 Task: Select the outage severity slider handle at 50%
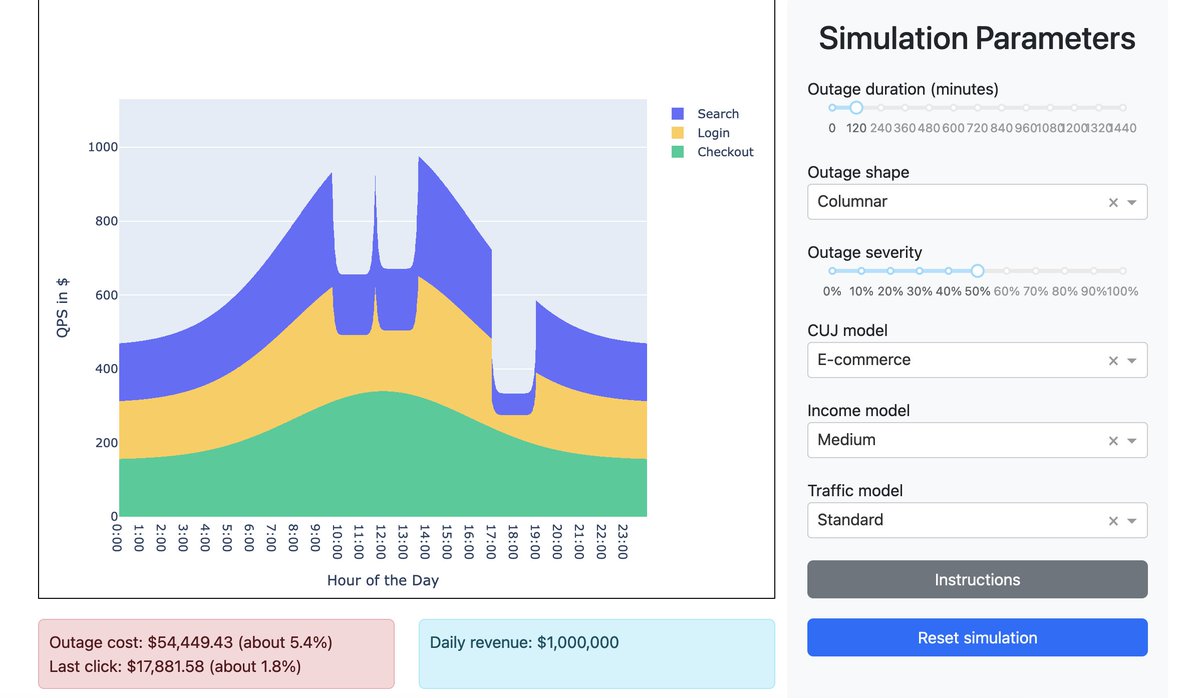(x=977, y=271)
